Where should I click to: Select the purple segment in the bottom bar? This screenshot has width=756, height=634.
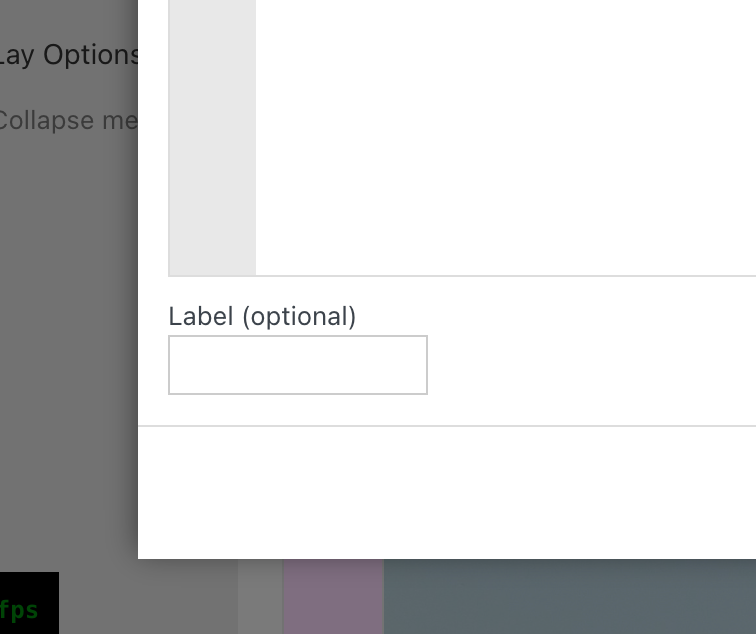(x=333, y=598)
